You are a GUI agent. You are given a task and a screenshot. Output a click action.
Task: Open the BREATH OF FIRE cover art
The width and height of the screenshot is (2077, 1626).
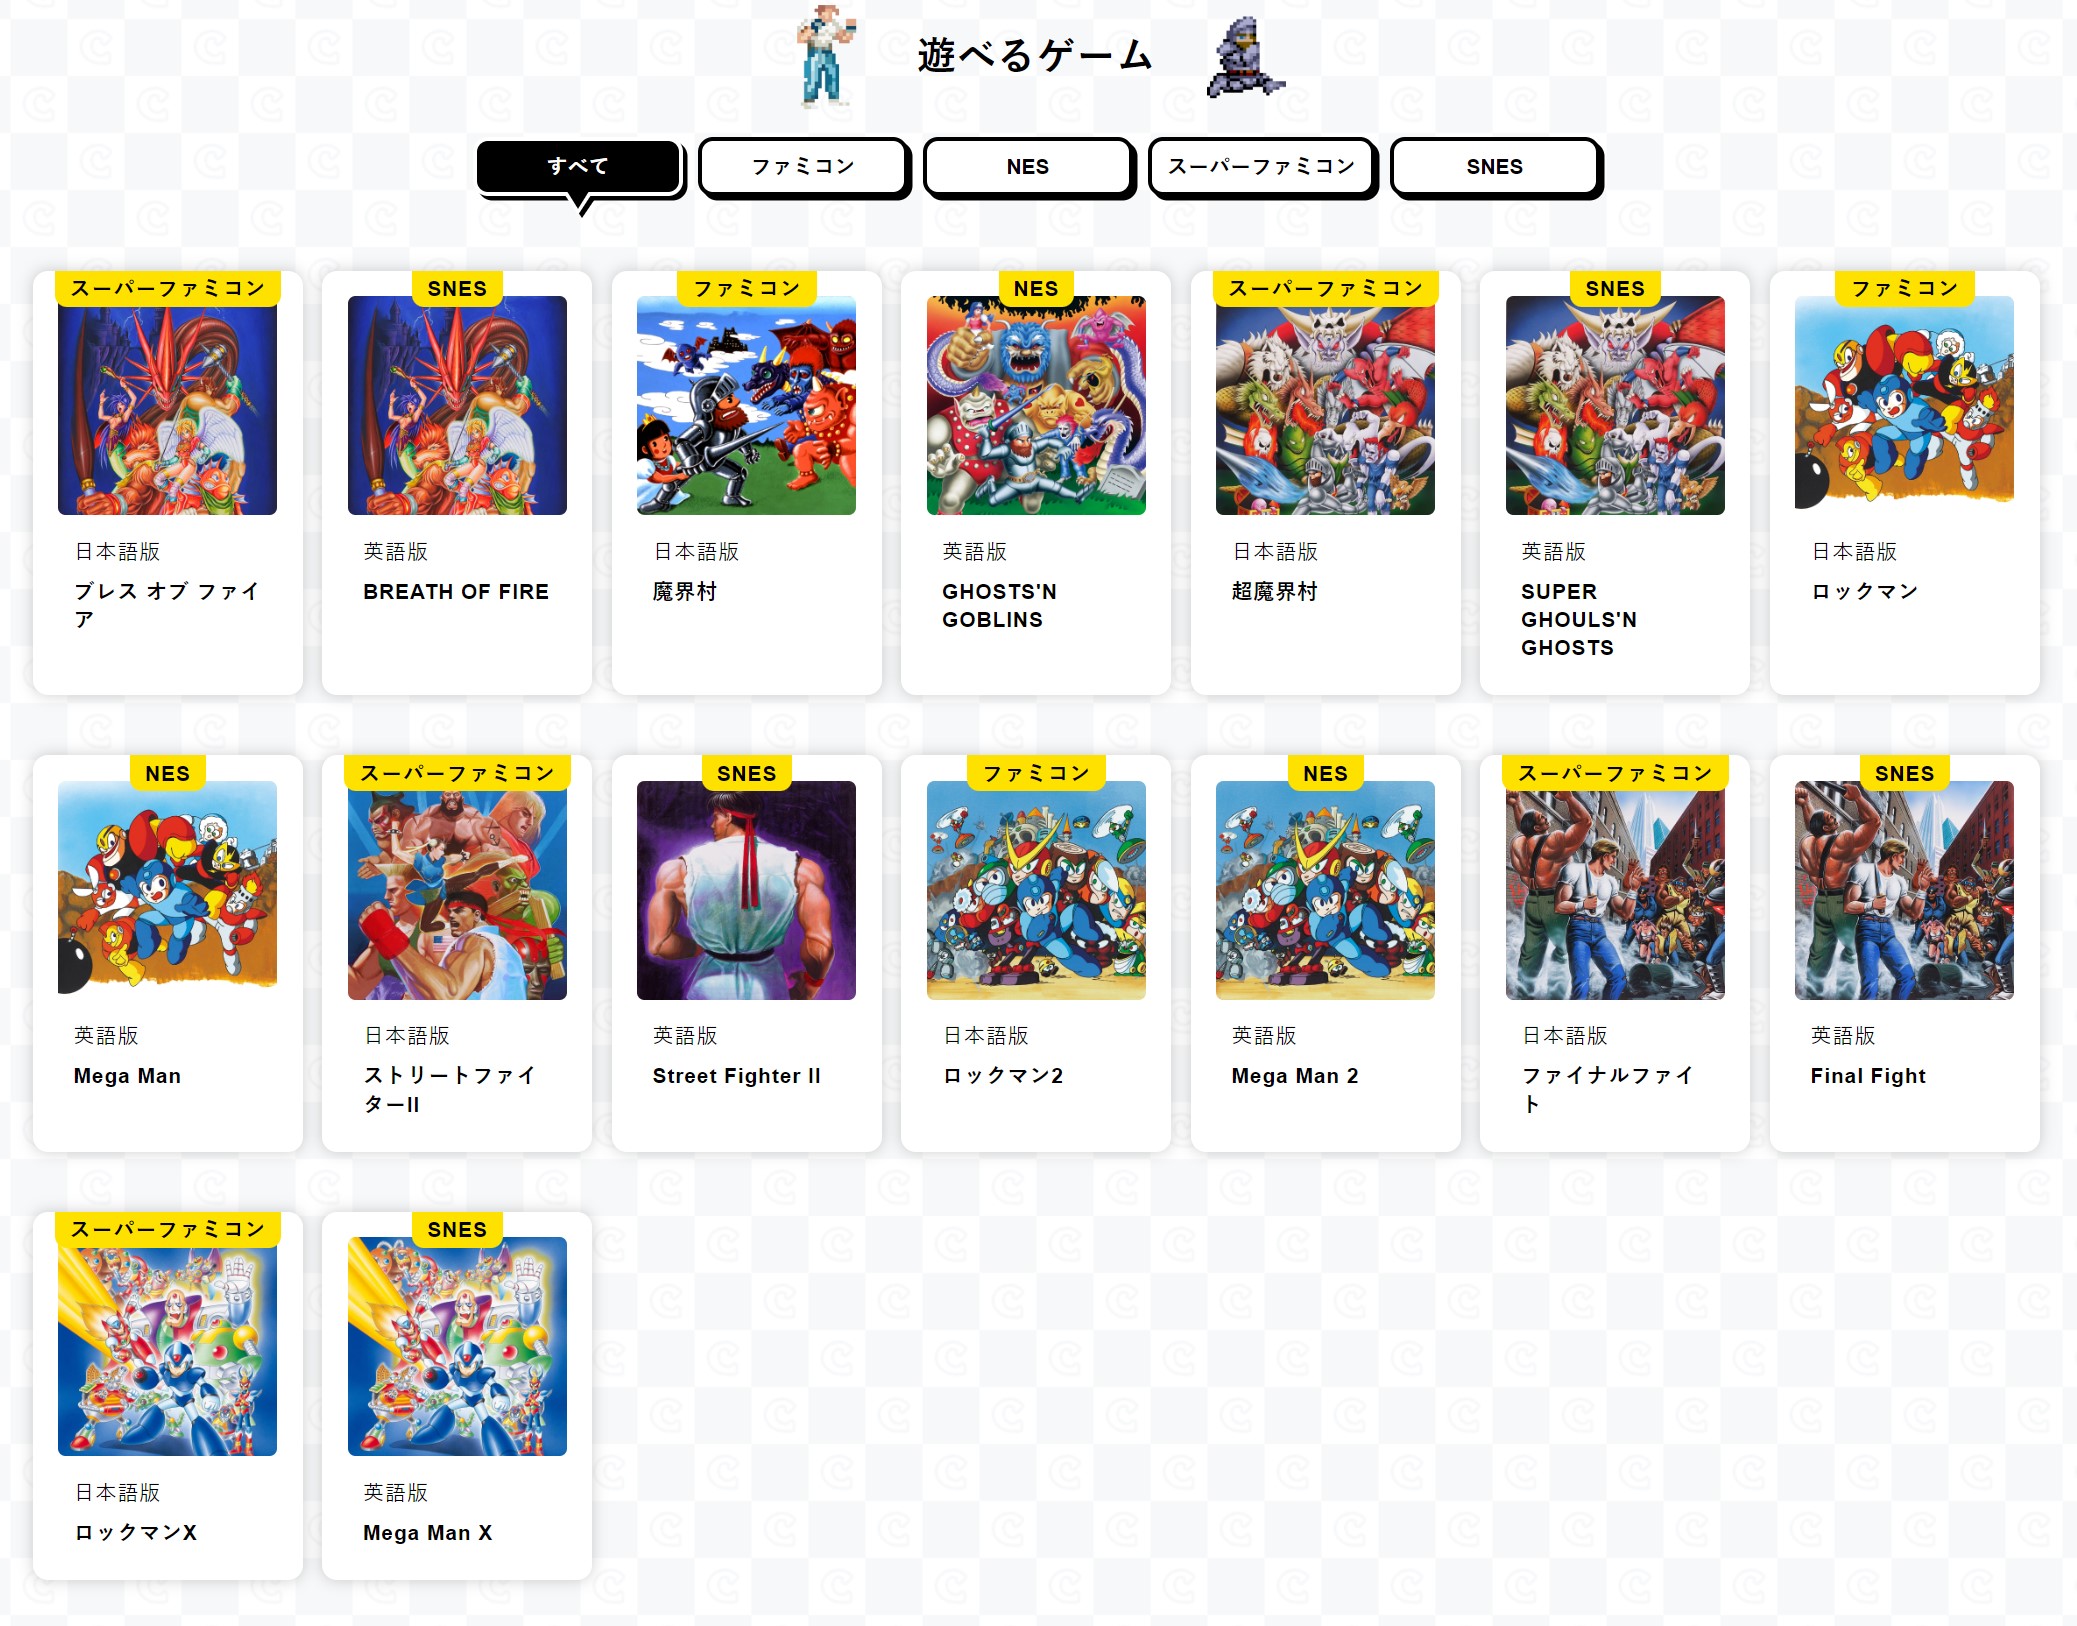(457, 405)
